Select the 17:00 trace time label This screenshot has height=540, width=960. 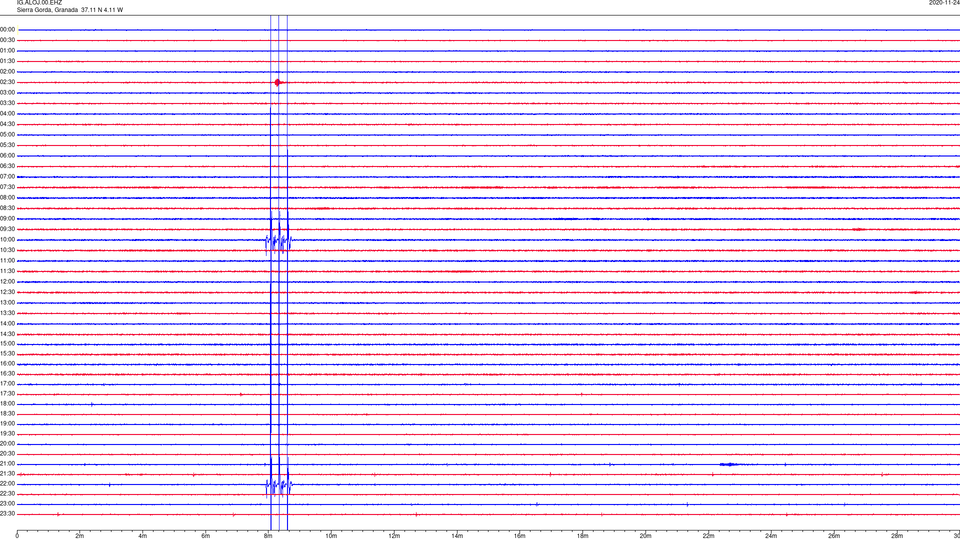pyautogui.click(x=7, y=384)
